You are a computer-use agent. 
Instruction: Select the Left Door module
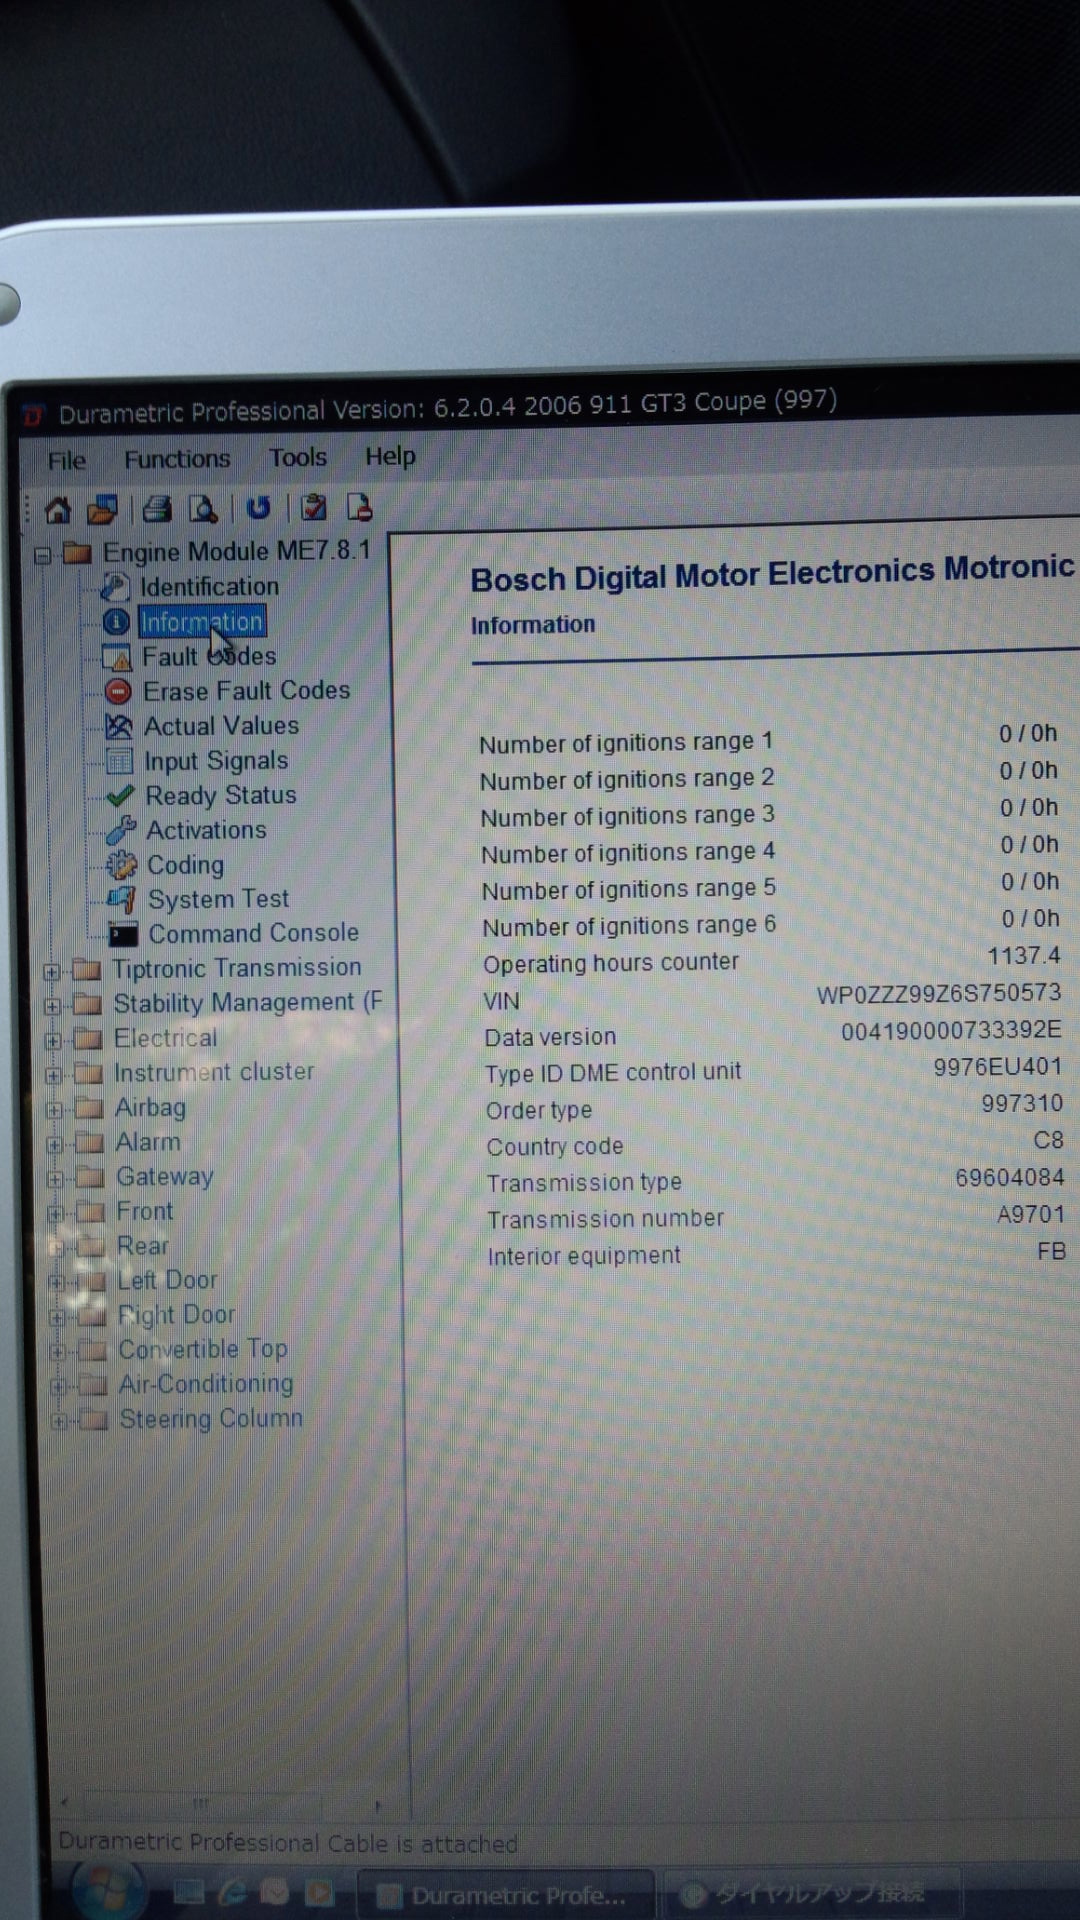[x=167, y=1280]
